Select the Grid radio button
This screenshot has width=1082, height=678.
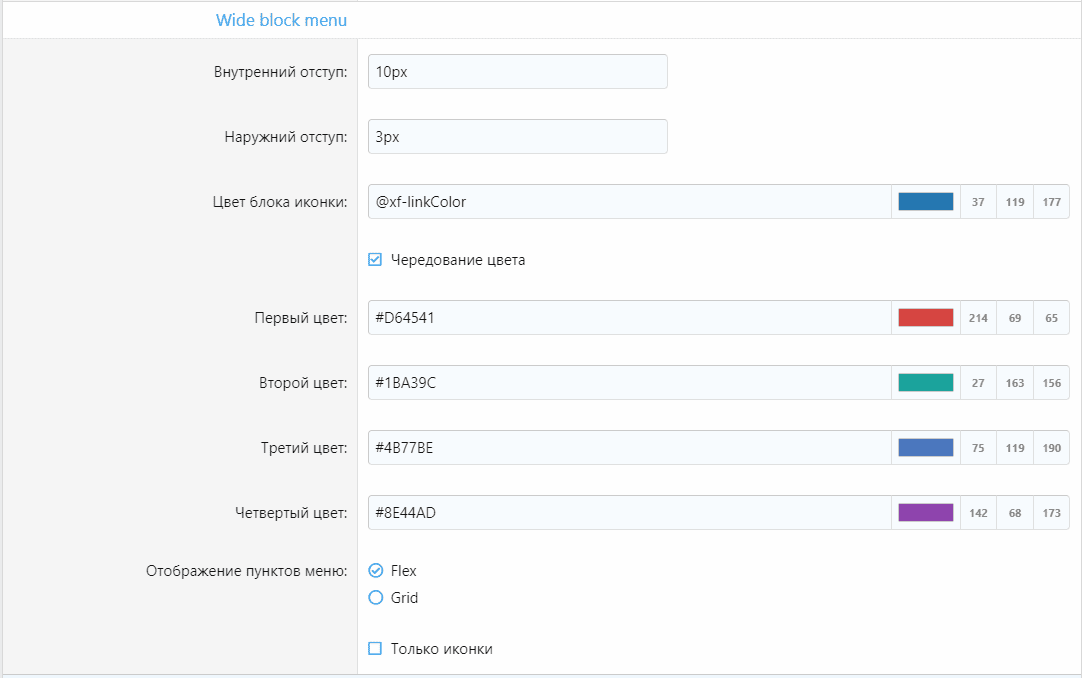[x=376, y=598]
